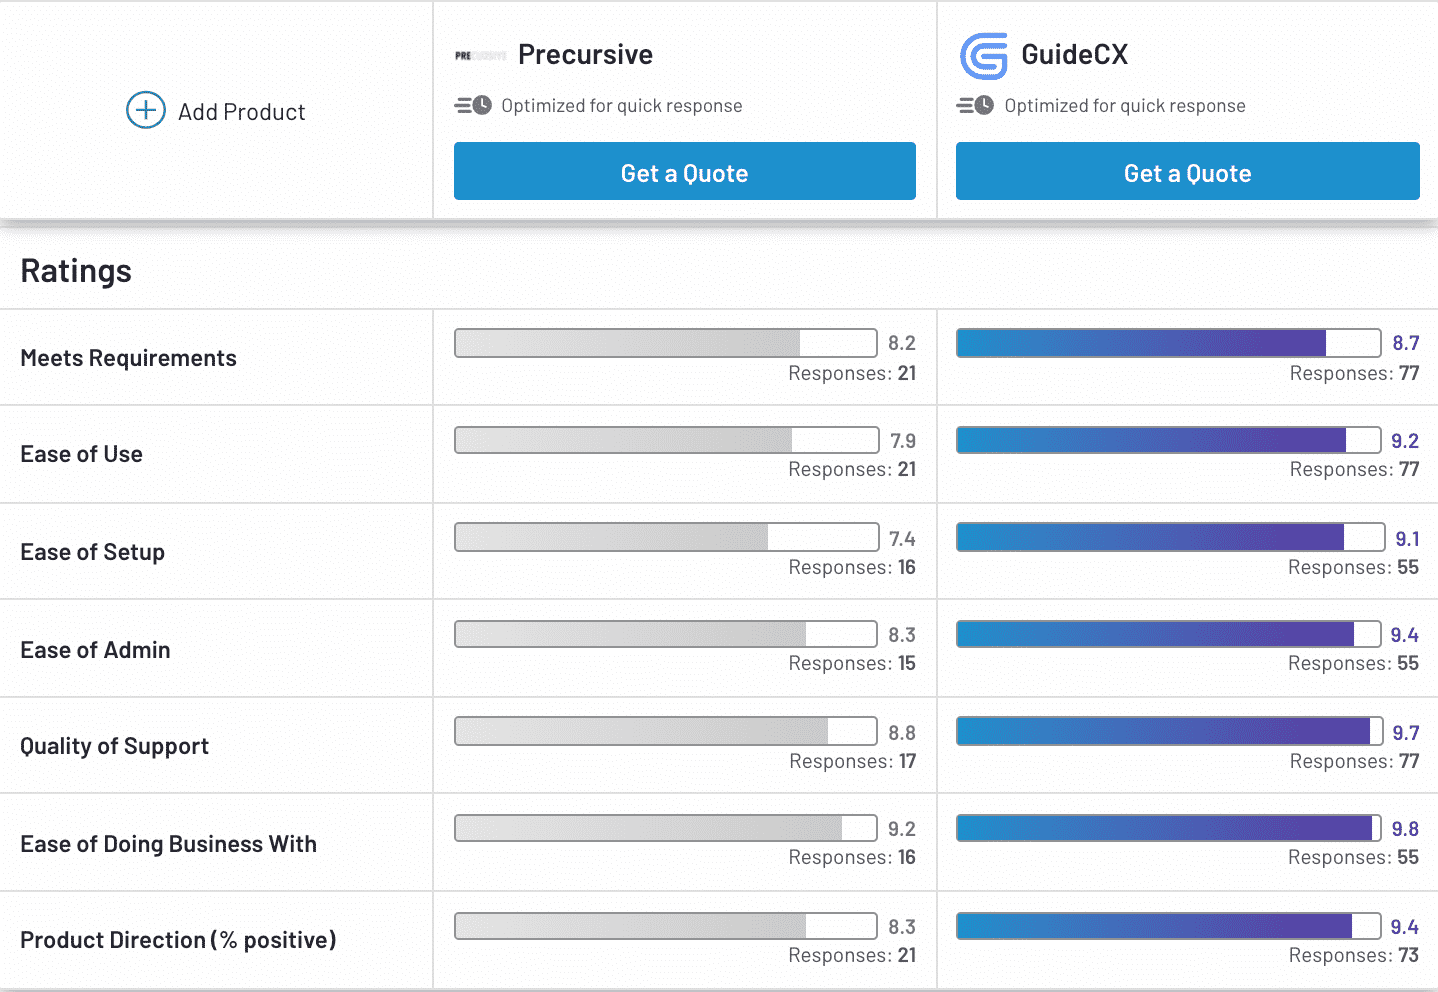Click GuideCX Meets Requirements Responses: 77

1355,373
